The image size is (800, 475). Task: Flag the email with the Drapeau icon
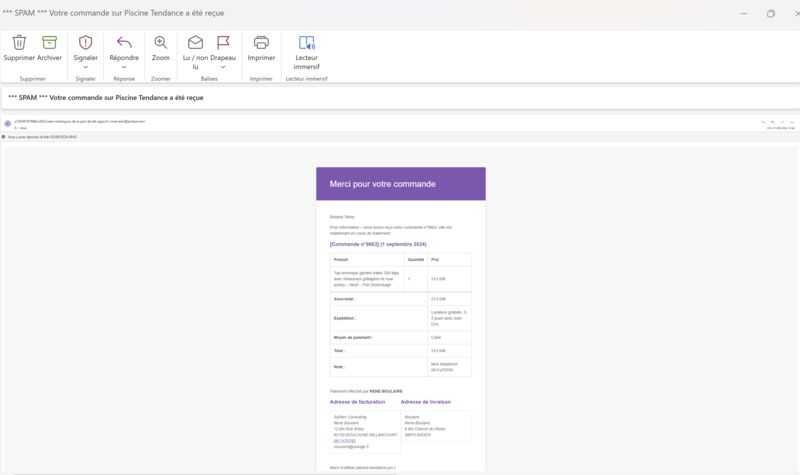[x=223, y=42]
